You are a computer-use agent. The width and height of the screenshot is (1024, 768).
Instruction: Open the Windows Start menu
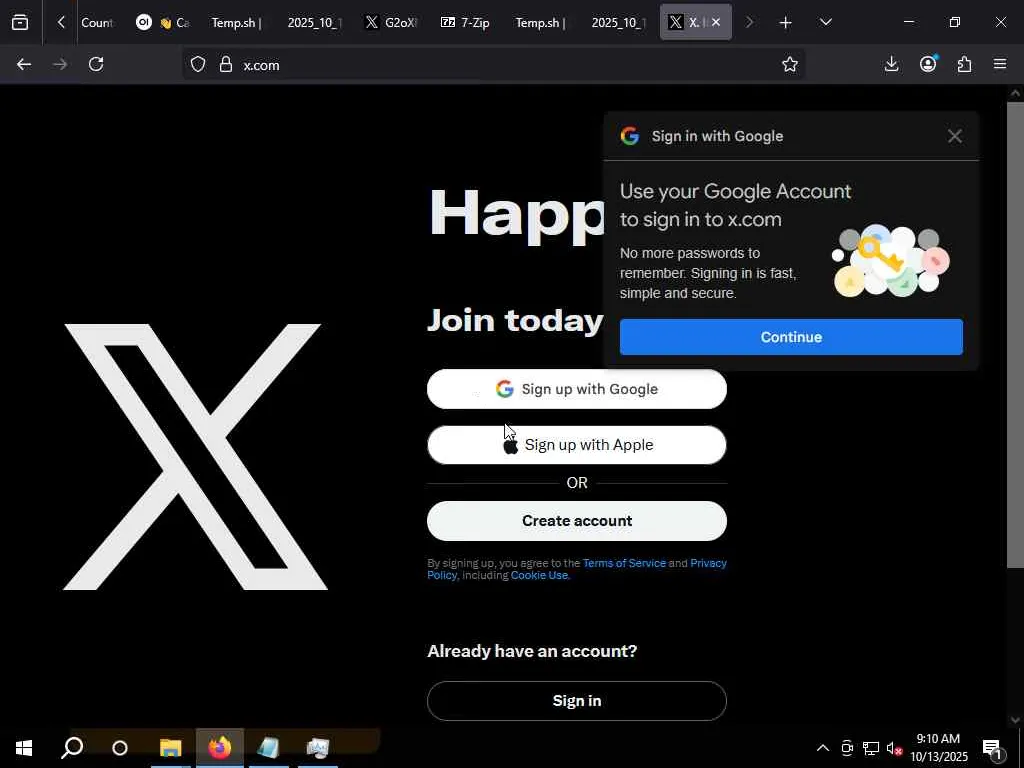pos(24,748)
